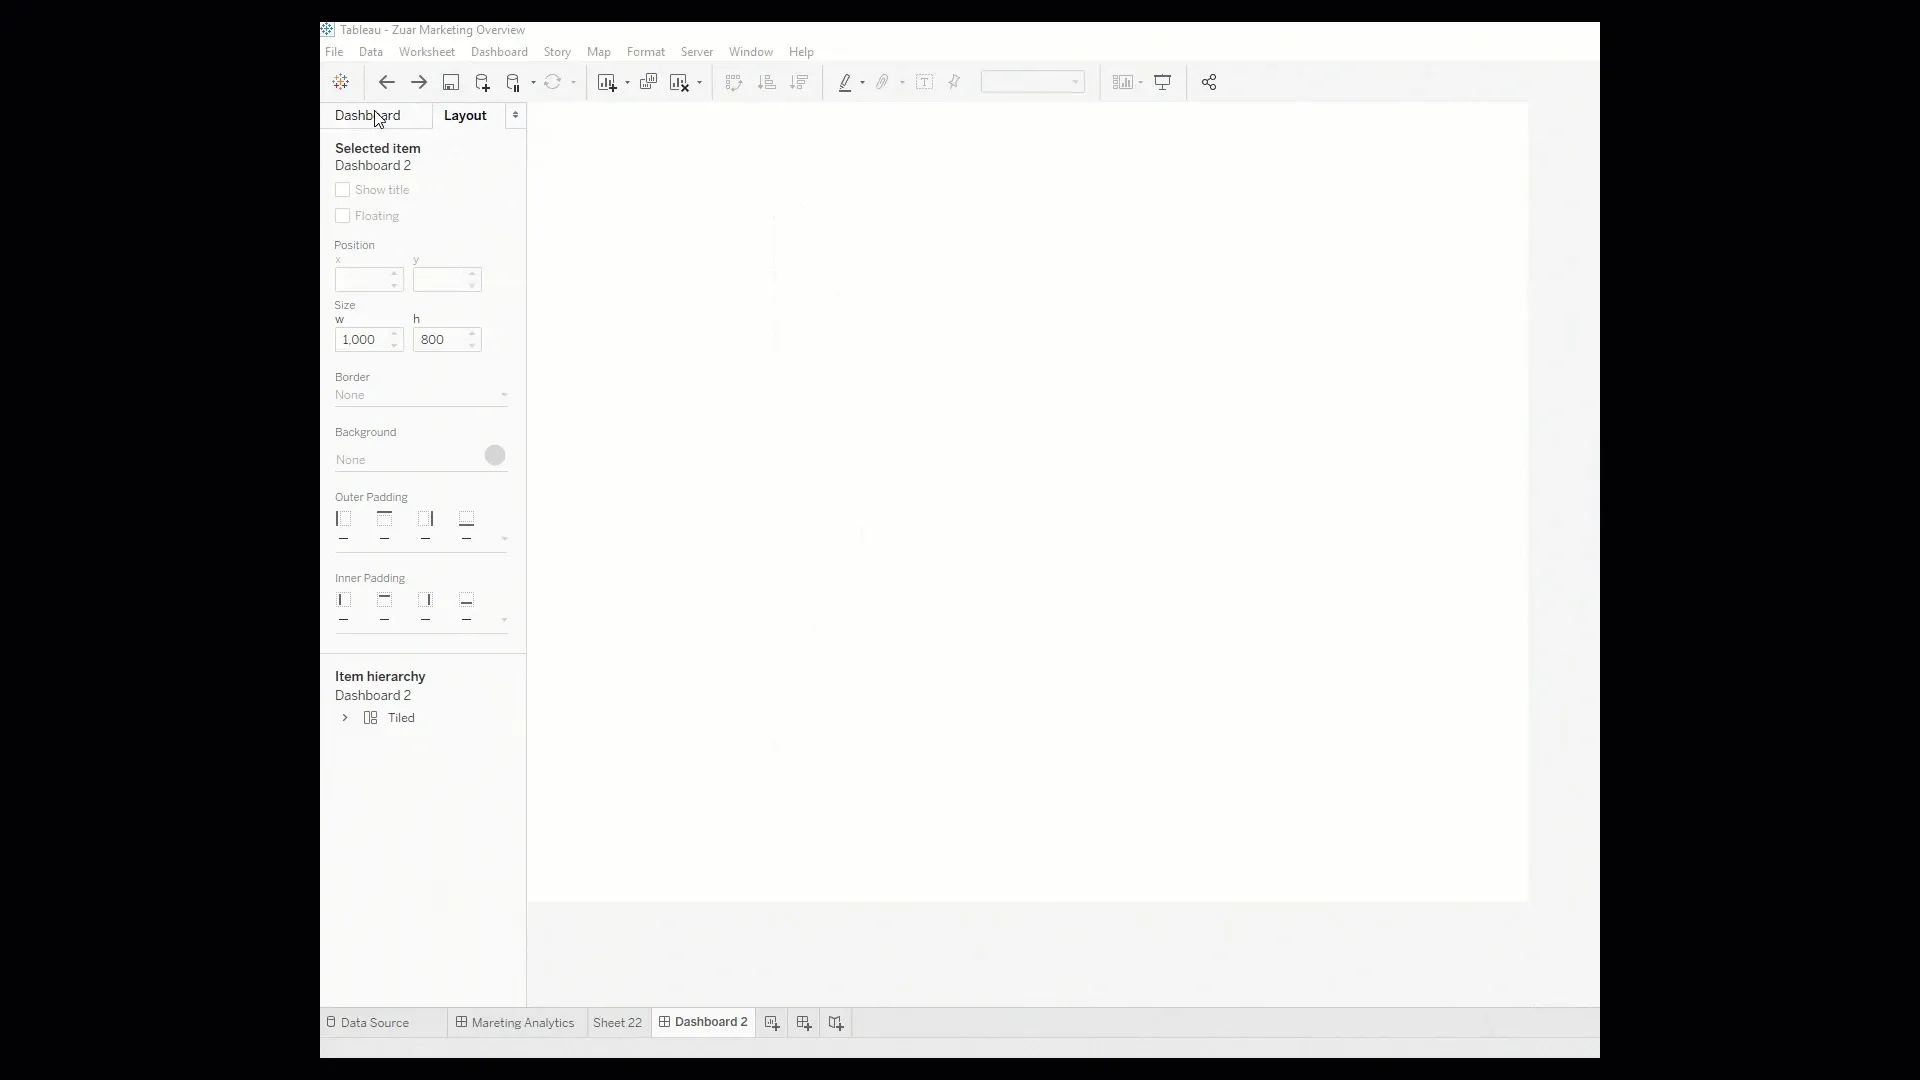Click the Data Source tab
This screenshot has height=1080, width=1920.
point(373,1022)
